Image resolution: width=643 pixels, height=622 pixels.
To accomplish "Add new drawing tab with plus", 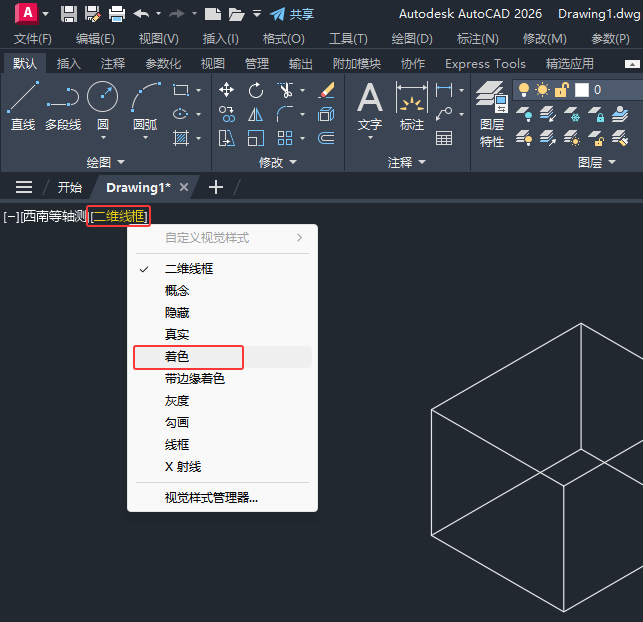I will pos(216,187).
